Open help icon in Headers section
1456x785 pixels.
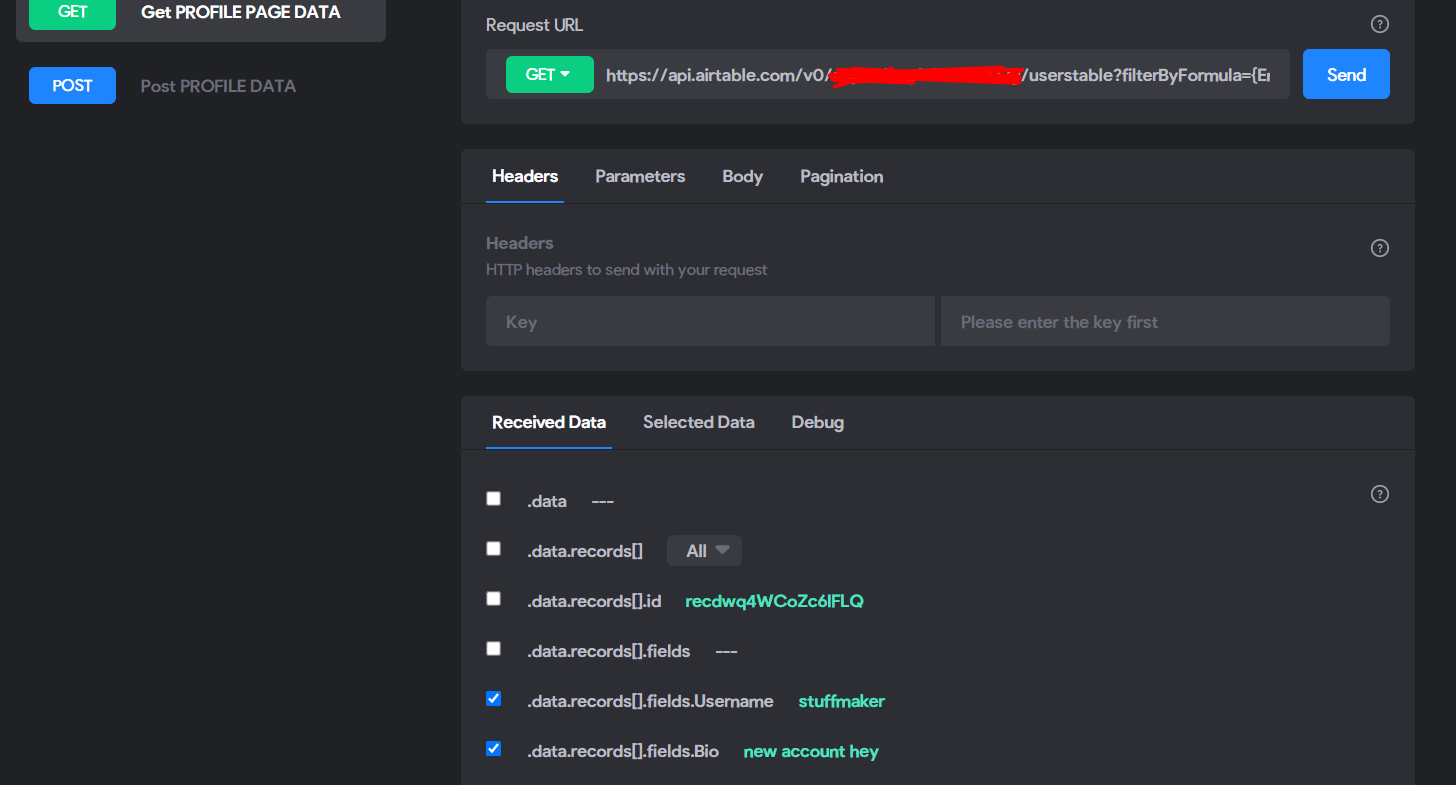[1379, 248]
